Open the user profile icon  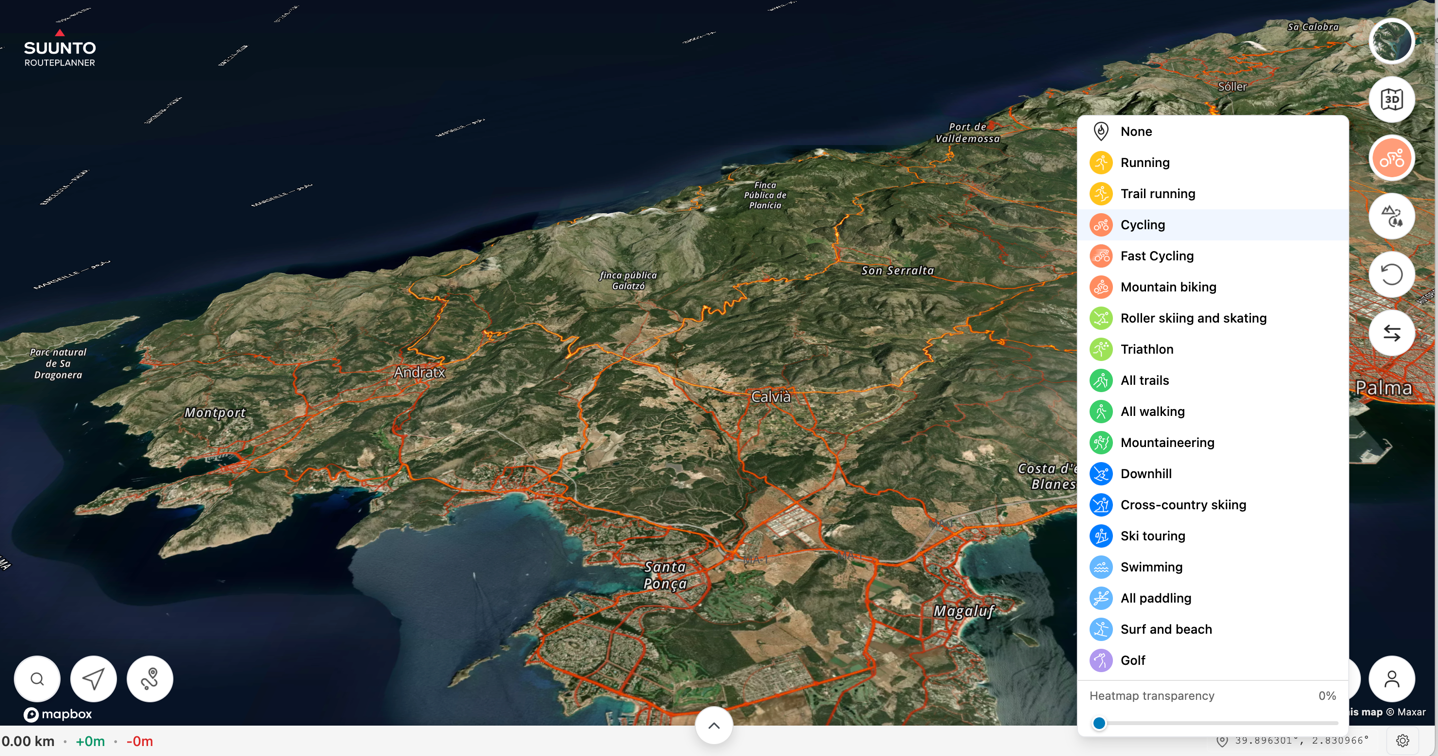1391,679
